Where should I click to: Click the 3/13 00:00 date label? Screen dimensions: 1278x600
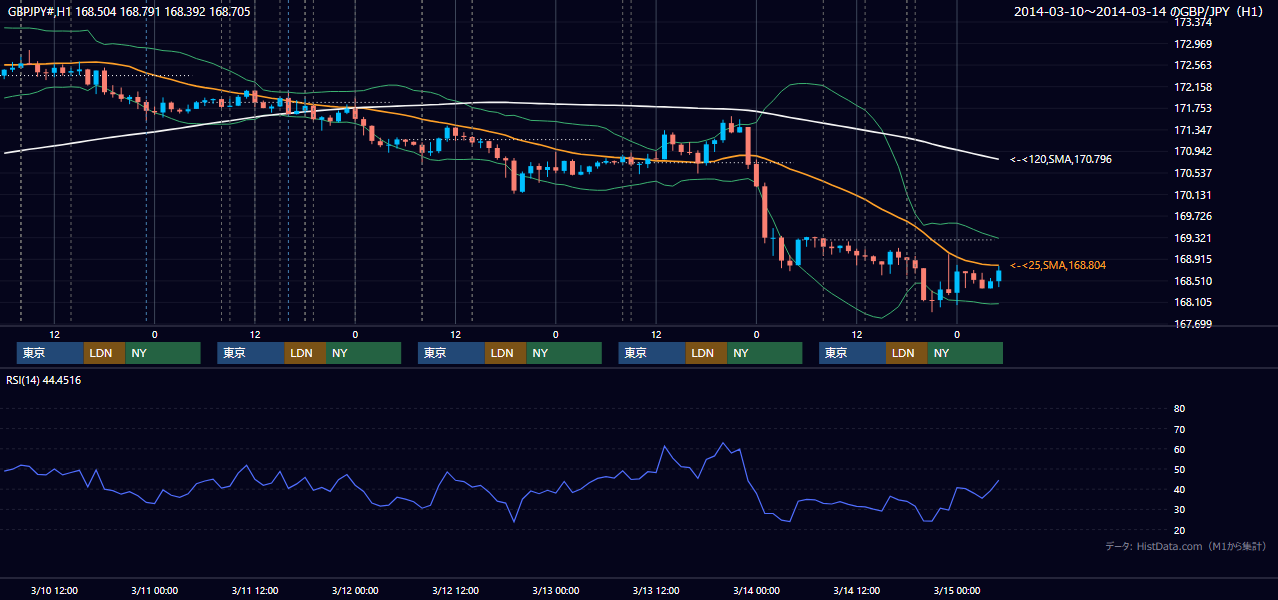556,590
